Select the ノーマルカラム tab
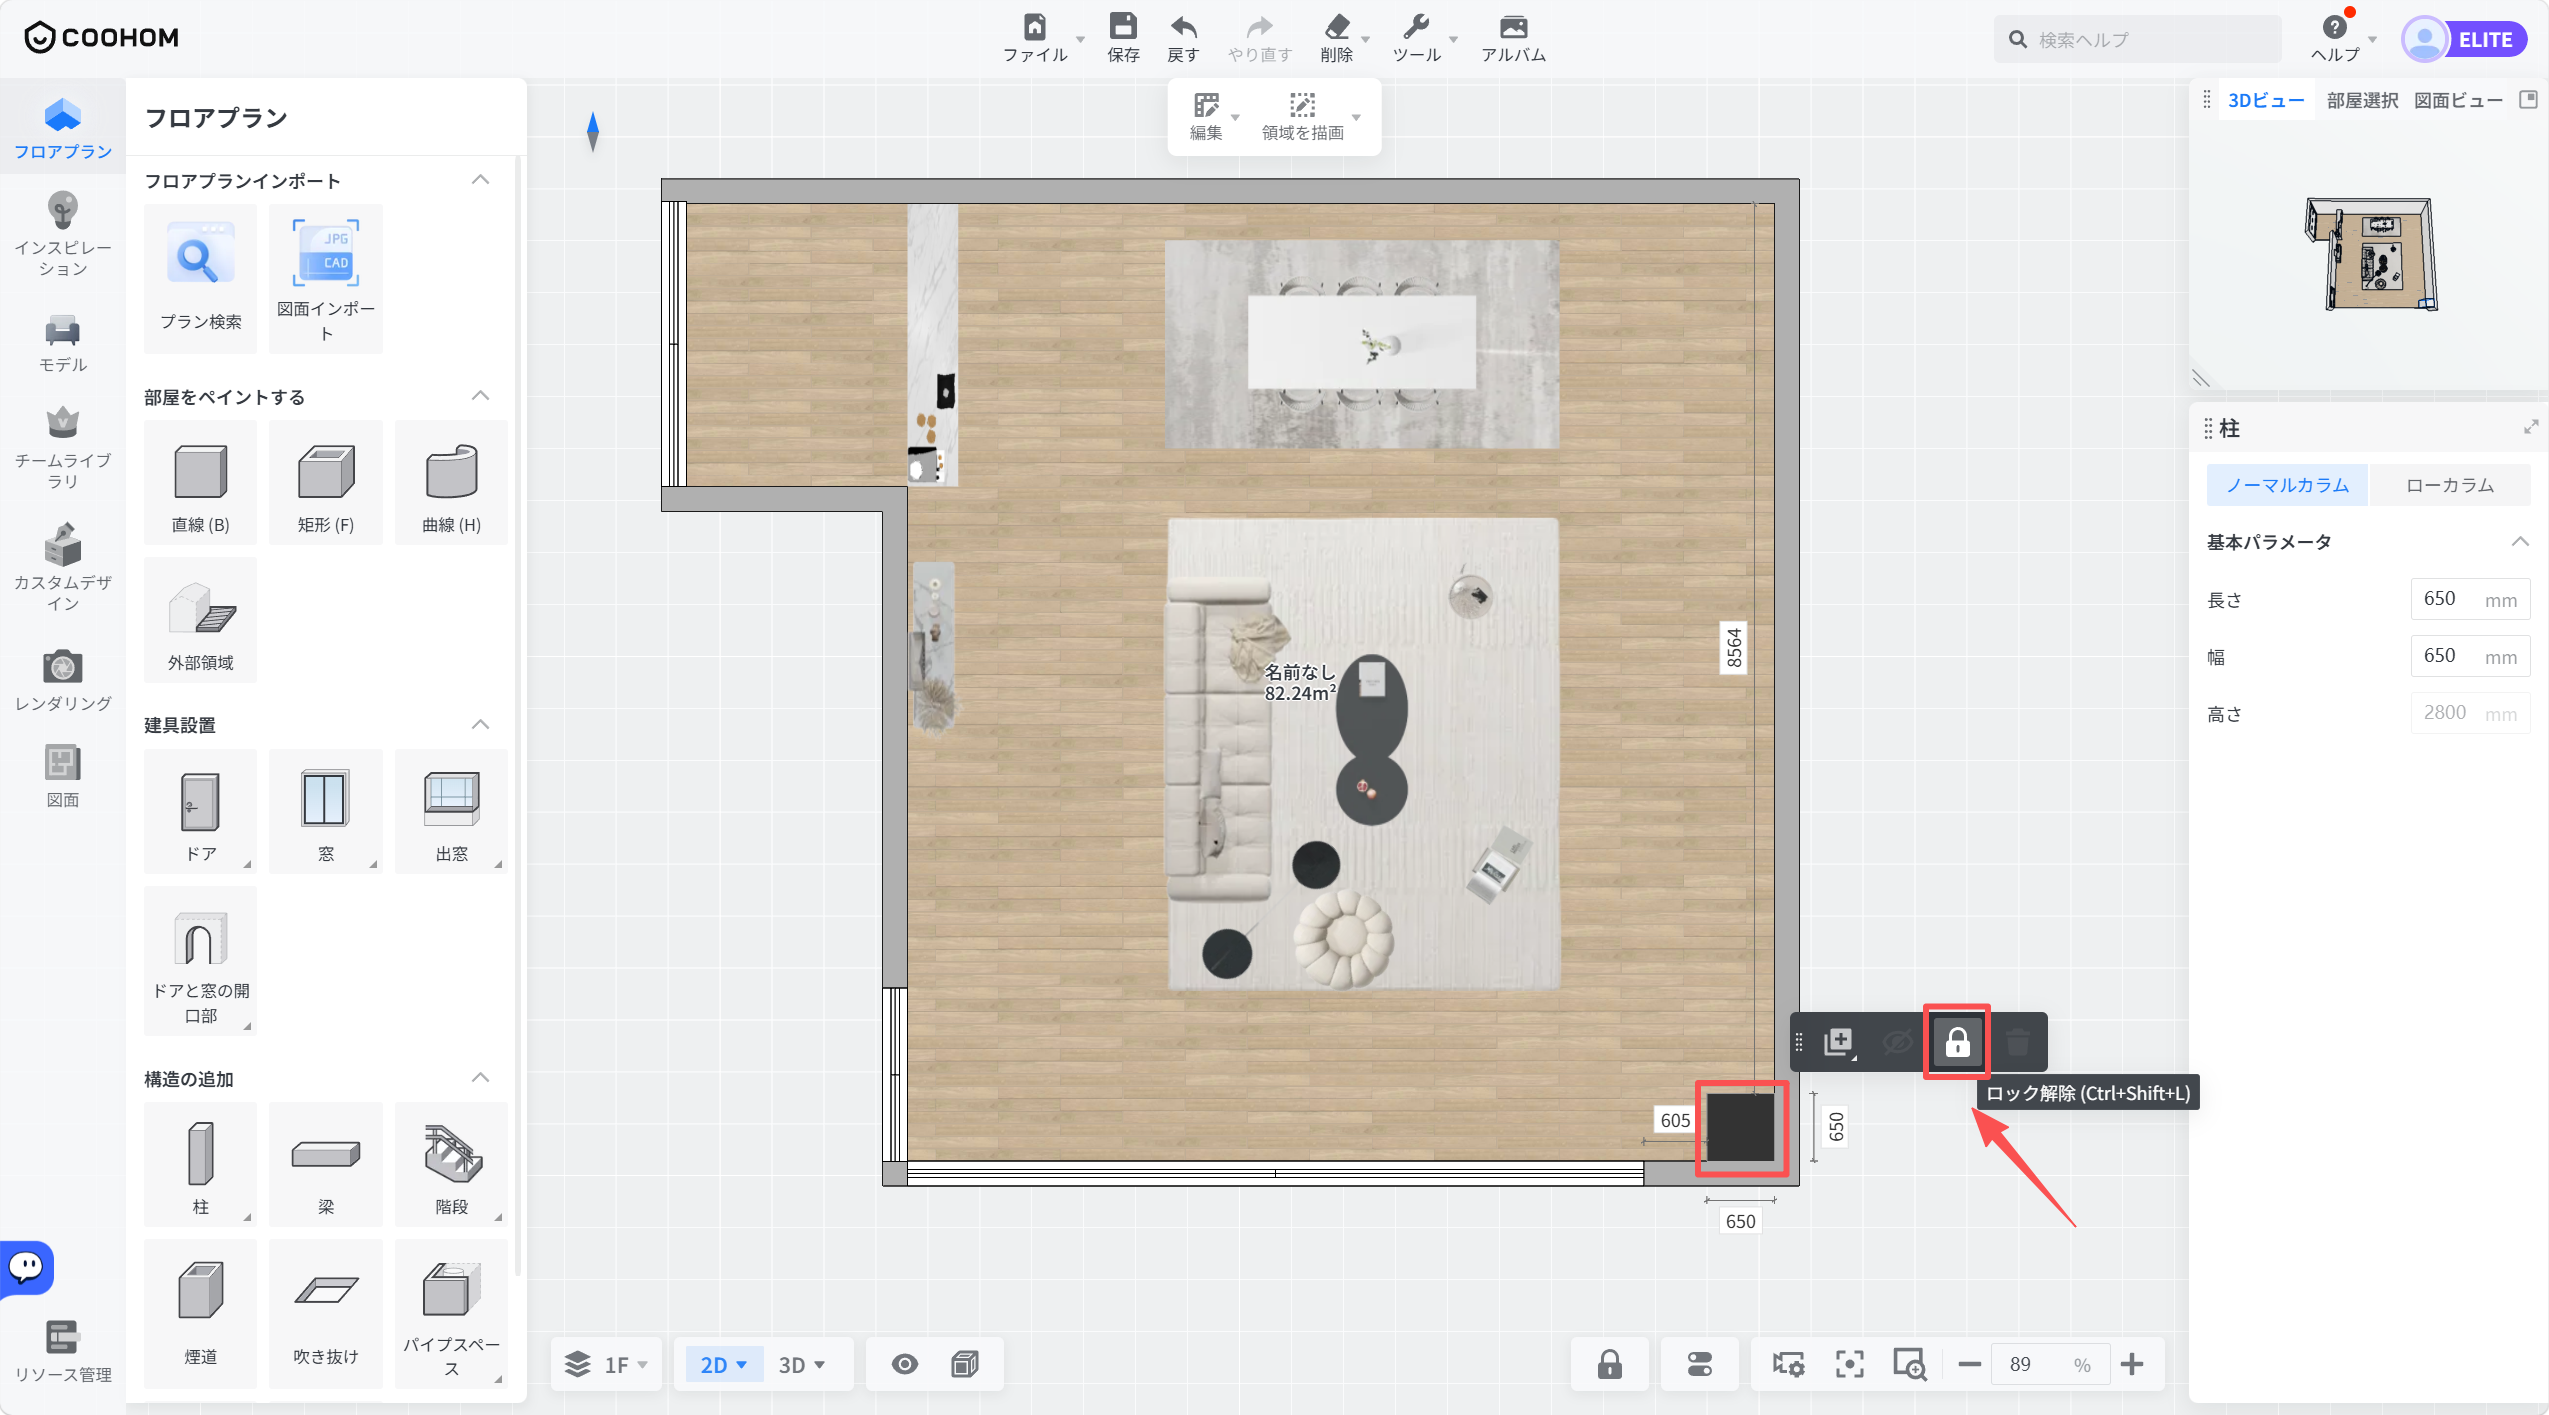Screen dimensions: 2549x1415 click(2286, 485)
